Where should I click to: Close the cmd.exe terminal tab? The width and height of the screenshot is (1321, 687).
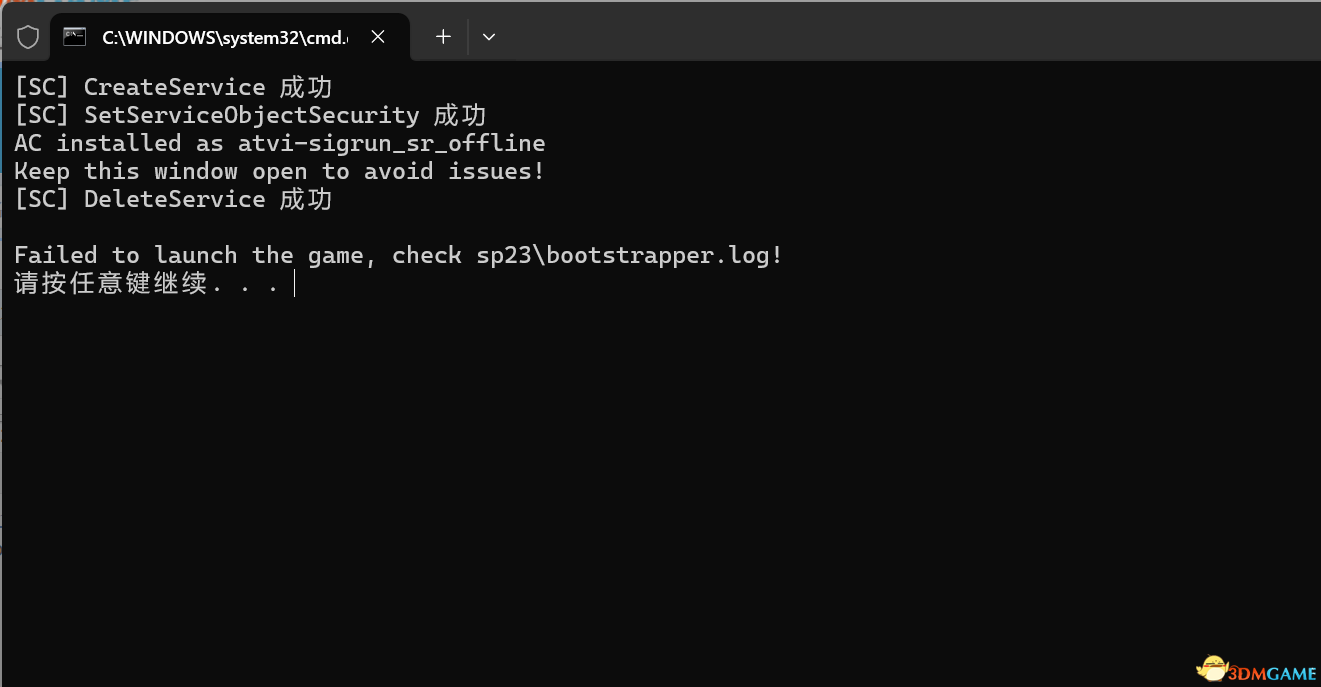pyautogui.click(x=378, y=37)
